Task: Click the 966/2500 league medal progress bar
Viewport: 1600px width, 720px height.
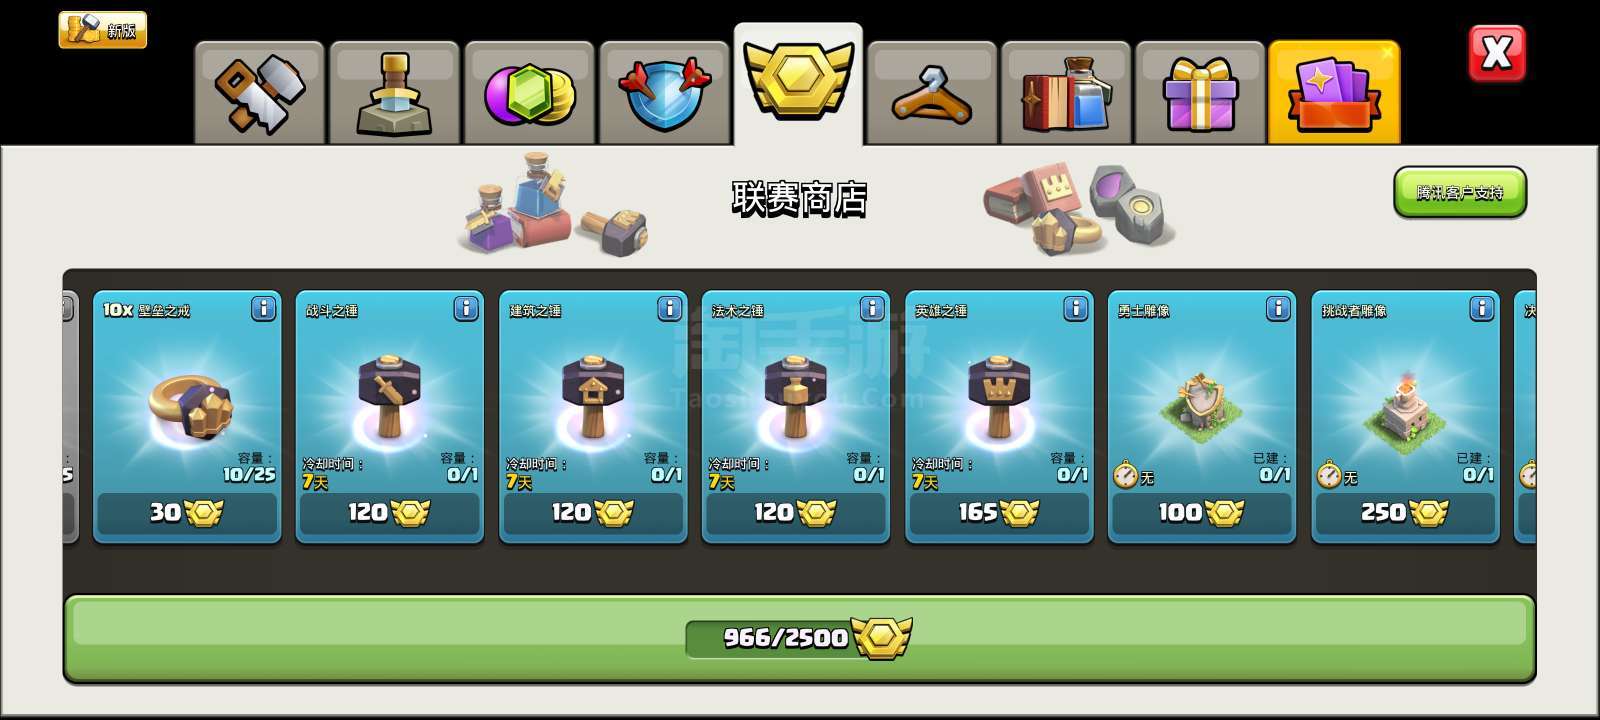Action: 799,638
